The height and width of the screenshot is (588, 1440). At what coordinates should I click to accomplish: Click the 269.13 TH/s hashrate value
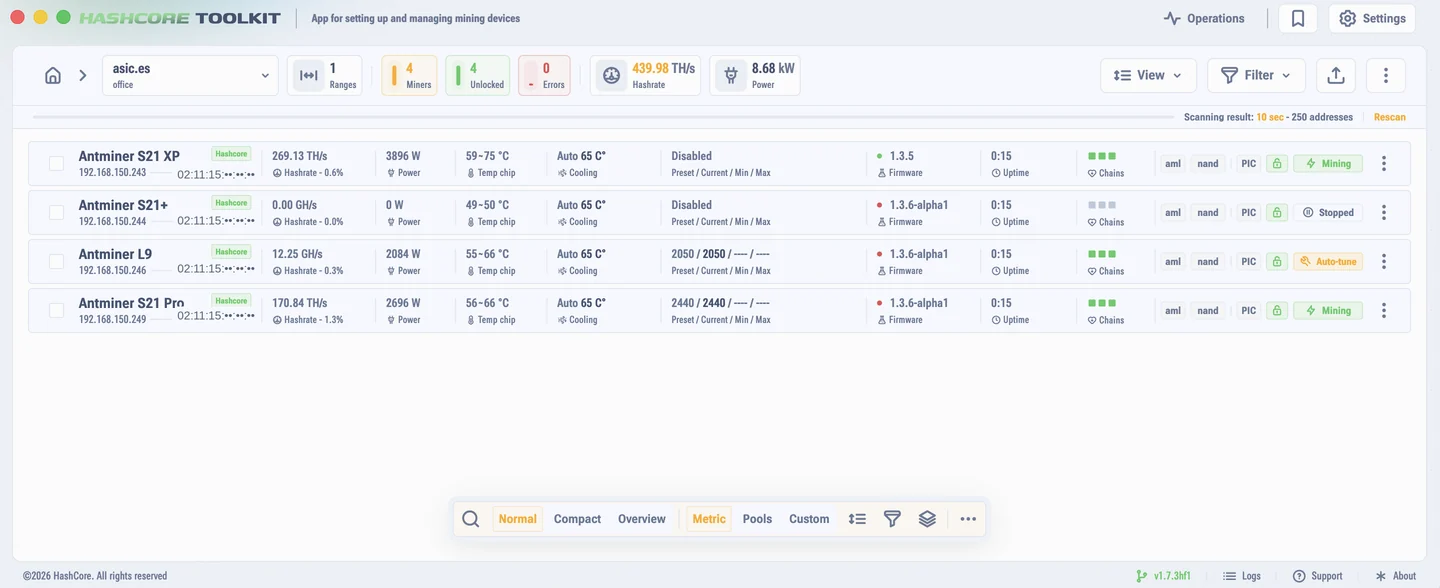coord(299,156)
